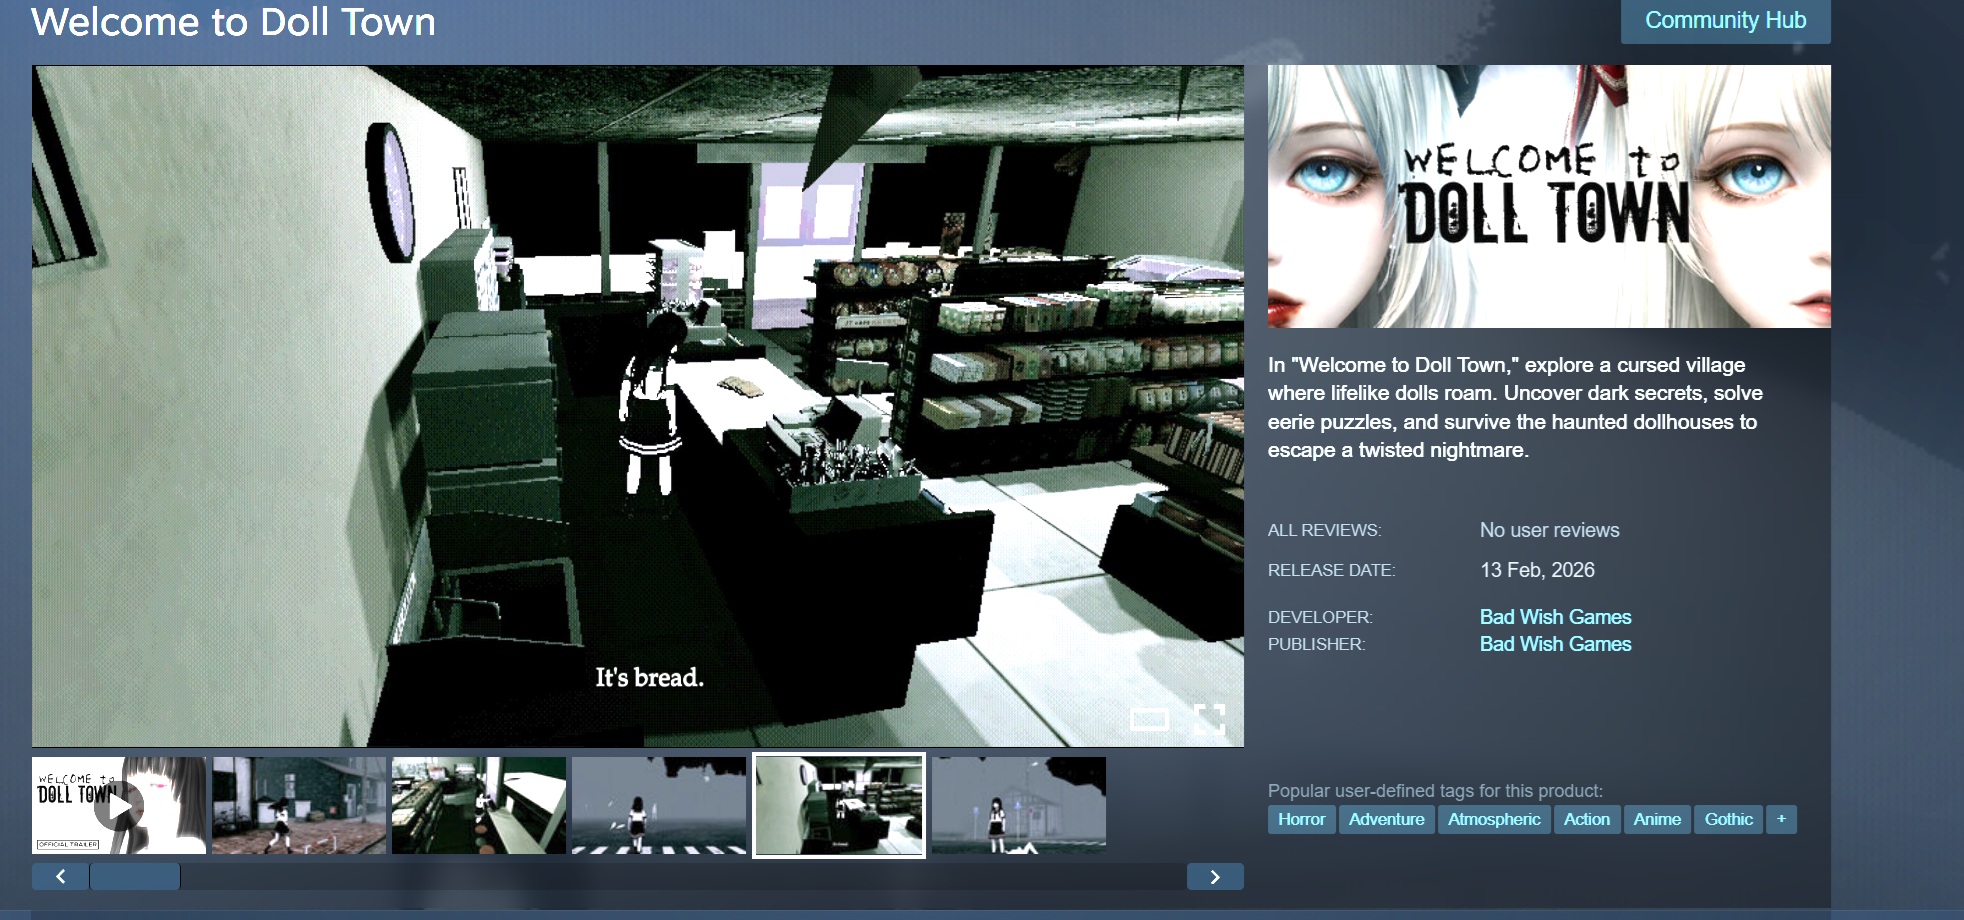Click the 'No user reviews' text
Screen dimensions: 1964x920
[1549, 530]
